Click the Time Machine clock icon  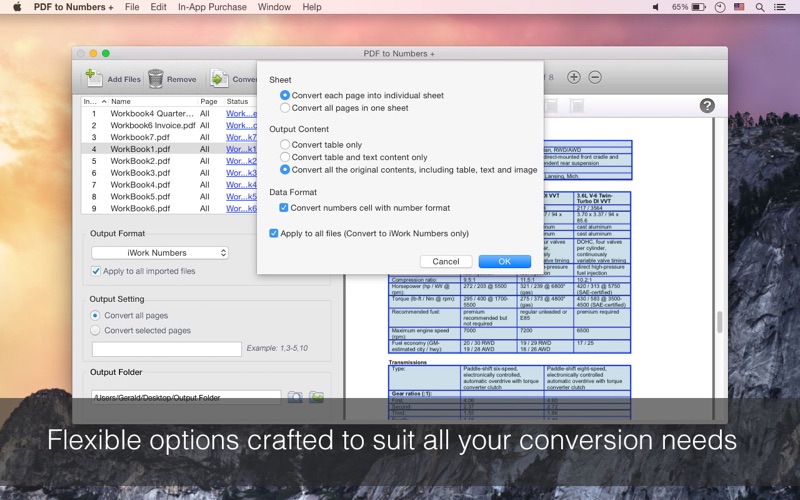click(720, 7)
